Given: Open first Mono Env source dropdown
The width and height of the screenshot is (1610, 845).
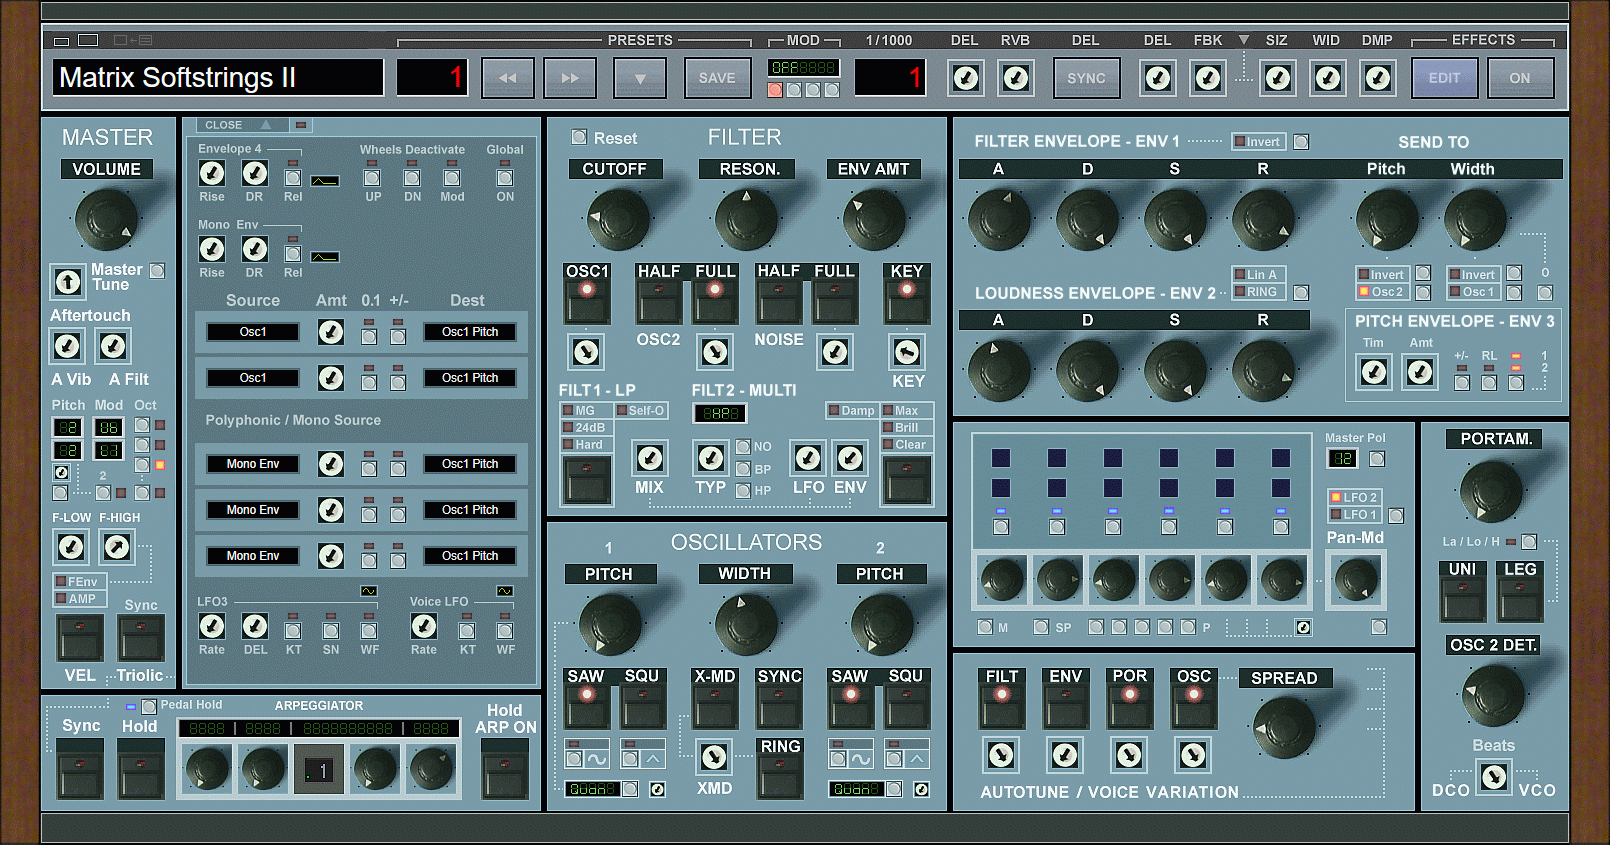Looking at the screenshot, I should point(253,464).
